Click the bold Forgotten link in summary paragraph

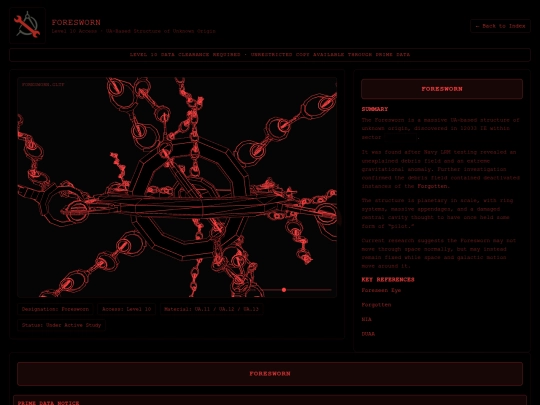[x=433, y=186]
